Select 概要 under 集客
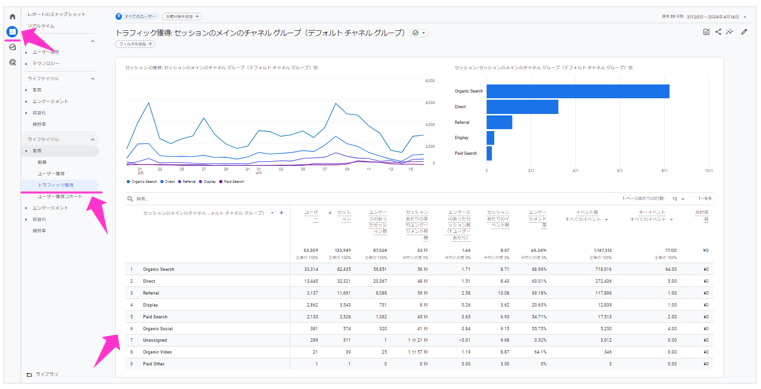The image size is (761, 389). (42, 162)
